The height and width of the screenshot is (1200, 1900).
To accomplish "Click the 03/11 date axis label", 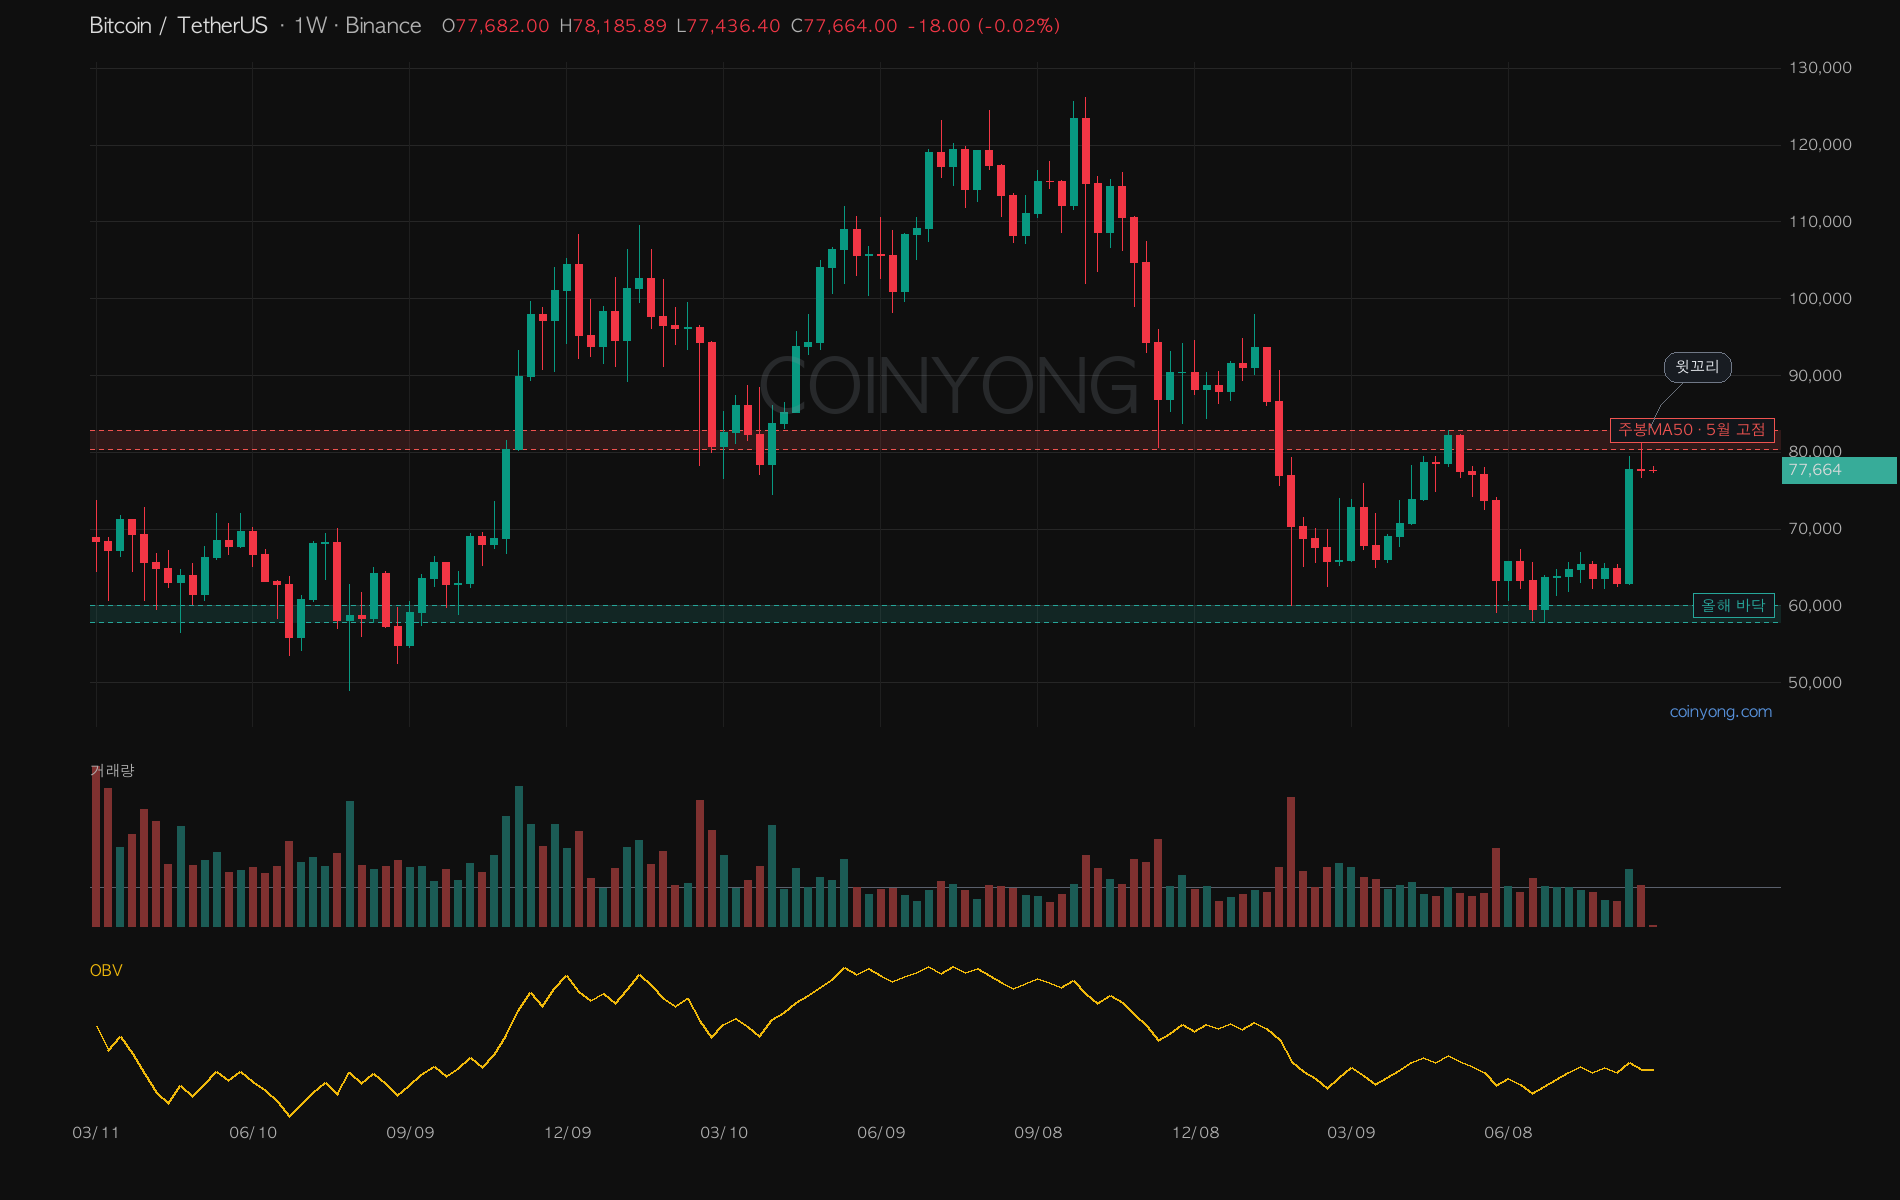I will click(96, 1133).
